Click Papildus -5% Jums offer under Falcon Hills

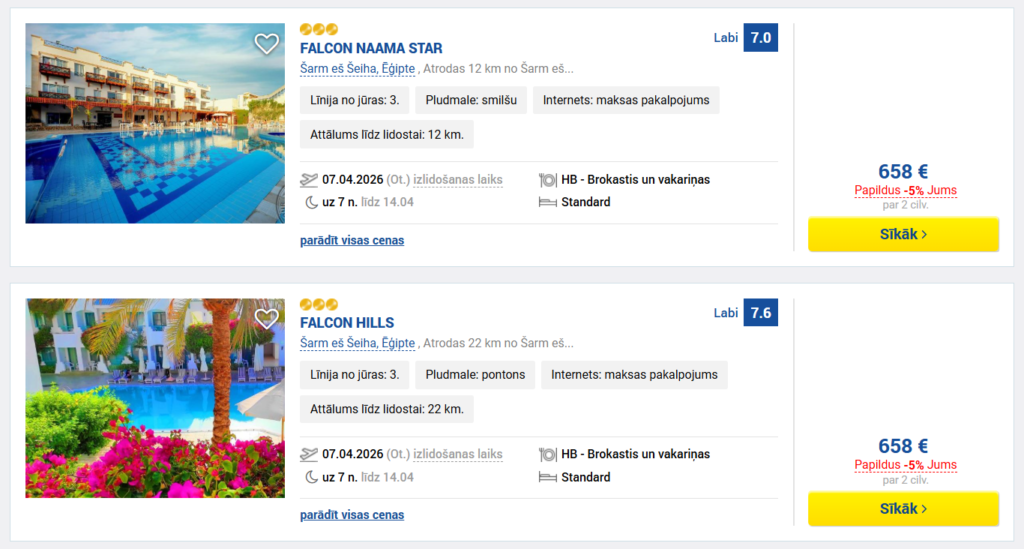click(905, 465)
